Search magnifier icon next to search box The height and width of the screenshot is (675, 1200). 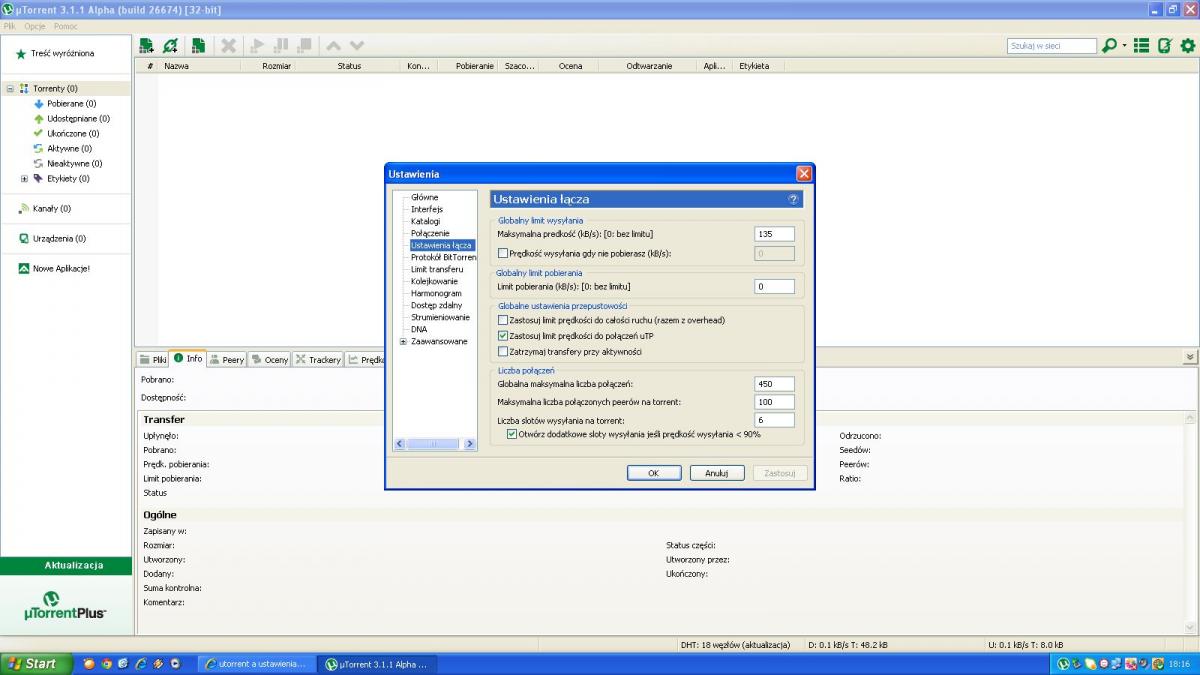click(x=1108, y=46)
